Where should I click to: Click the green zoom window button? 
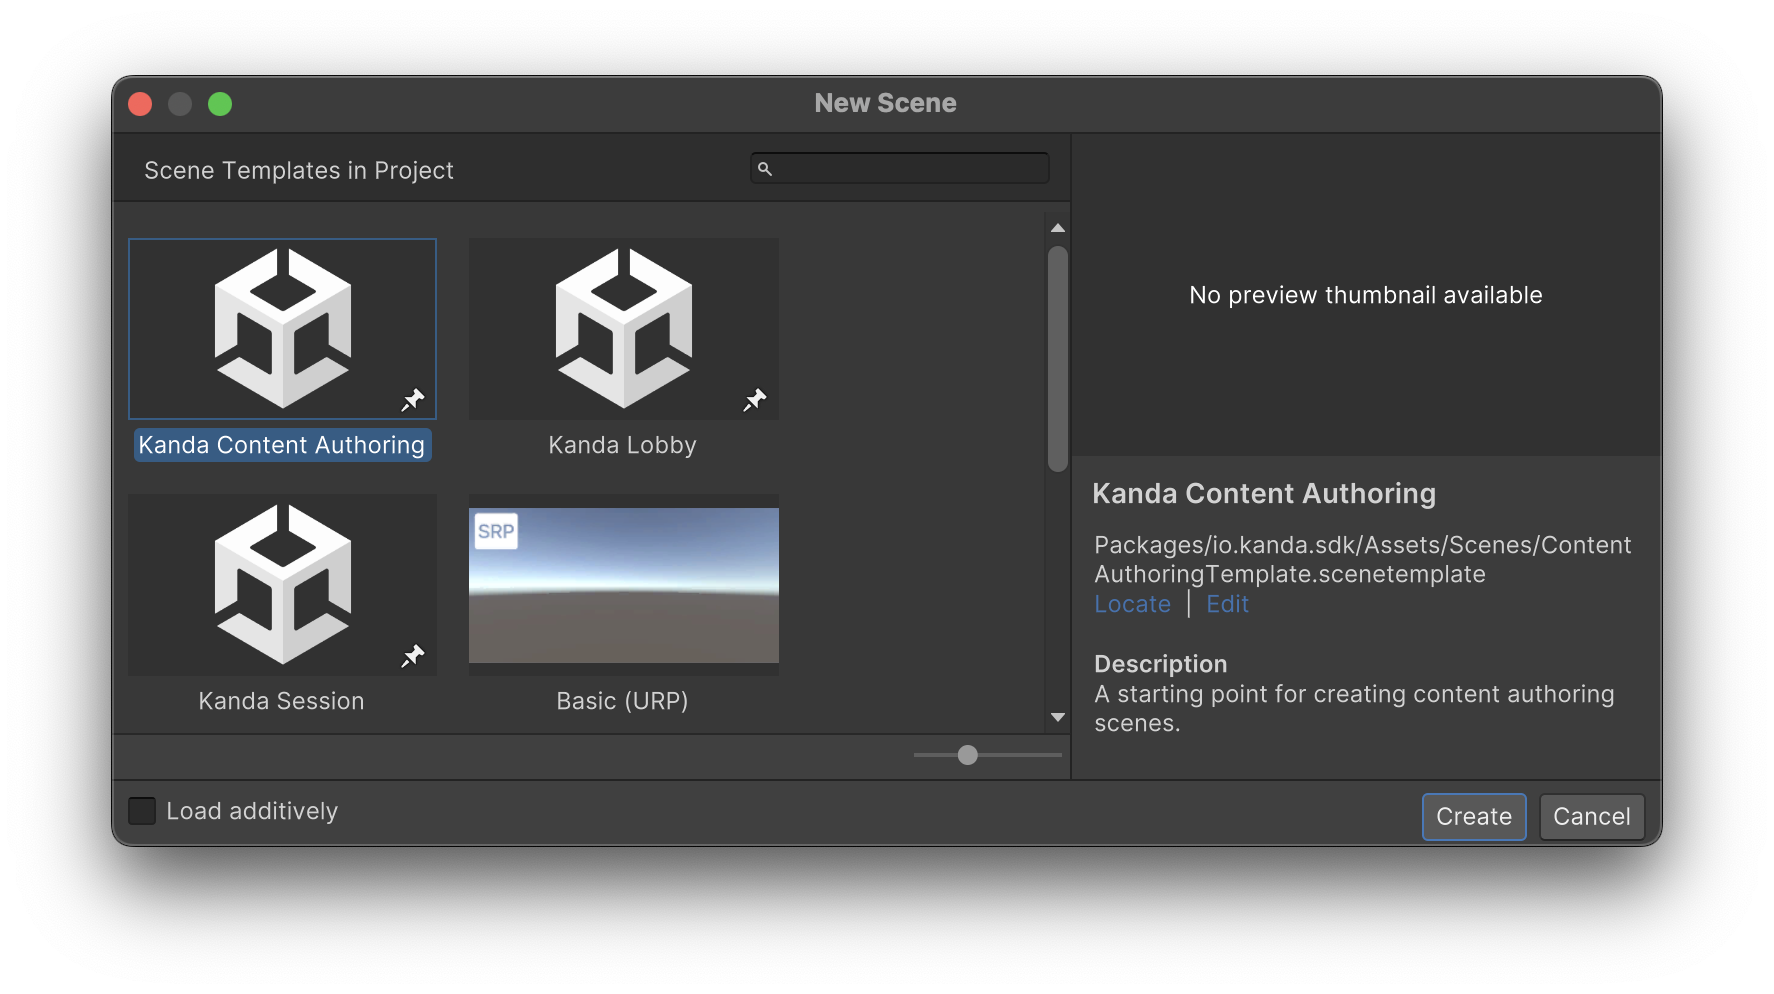point(220,104)
